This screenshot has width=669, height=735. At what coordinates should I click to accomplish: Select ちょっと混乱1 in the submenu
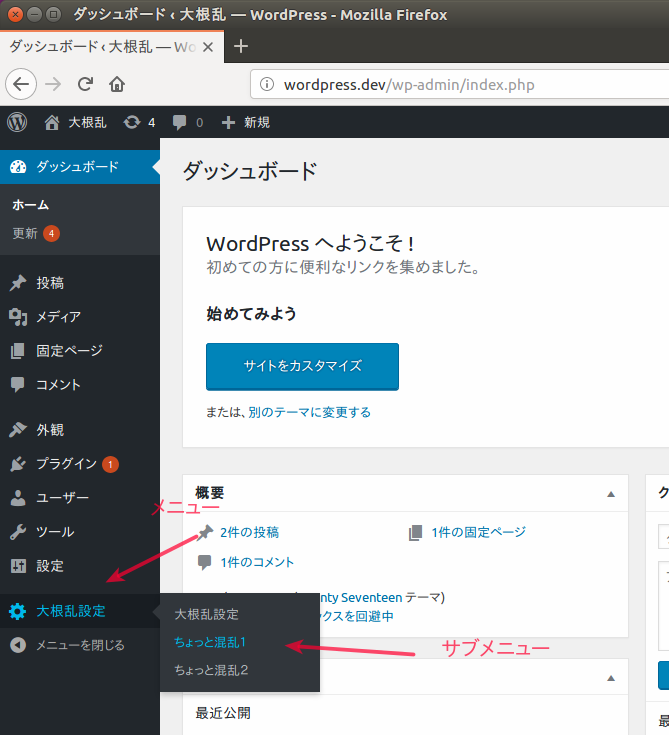point(210,642)
